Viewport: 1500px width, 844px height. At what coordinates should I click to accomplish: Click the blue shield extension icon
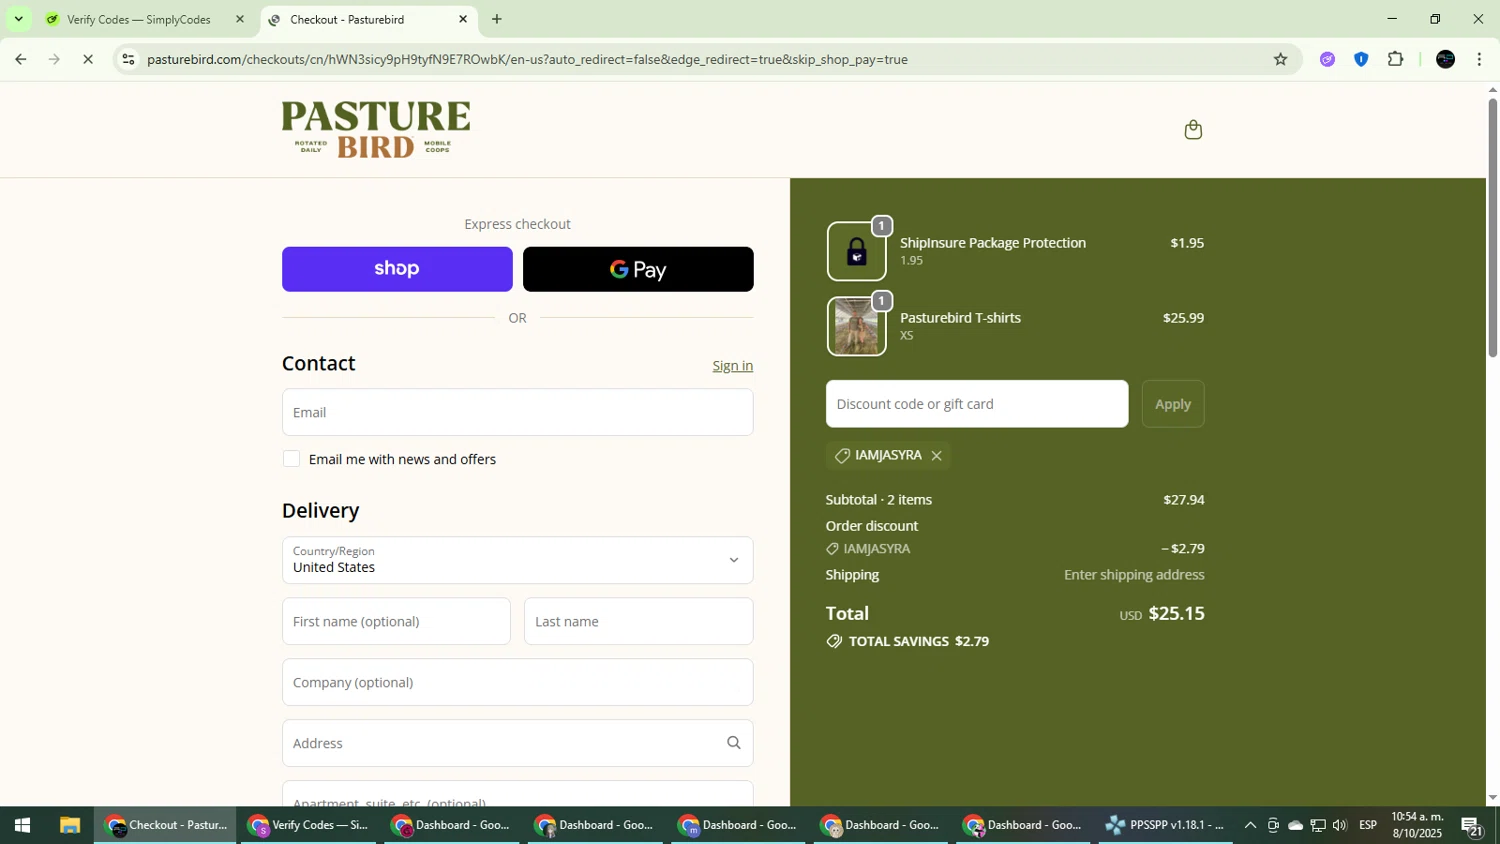[x=1361, y=59]
